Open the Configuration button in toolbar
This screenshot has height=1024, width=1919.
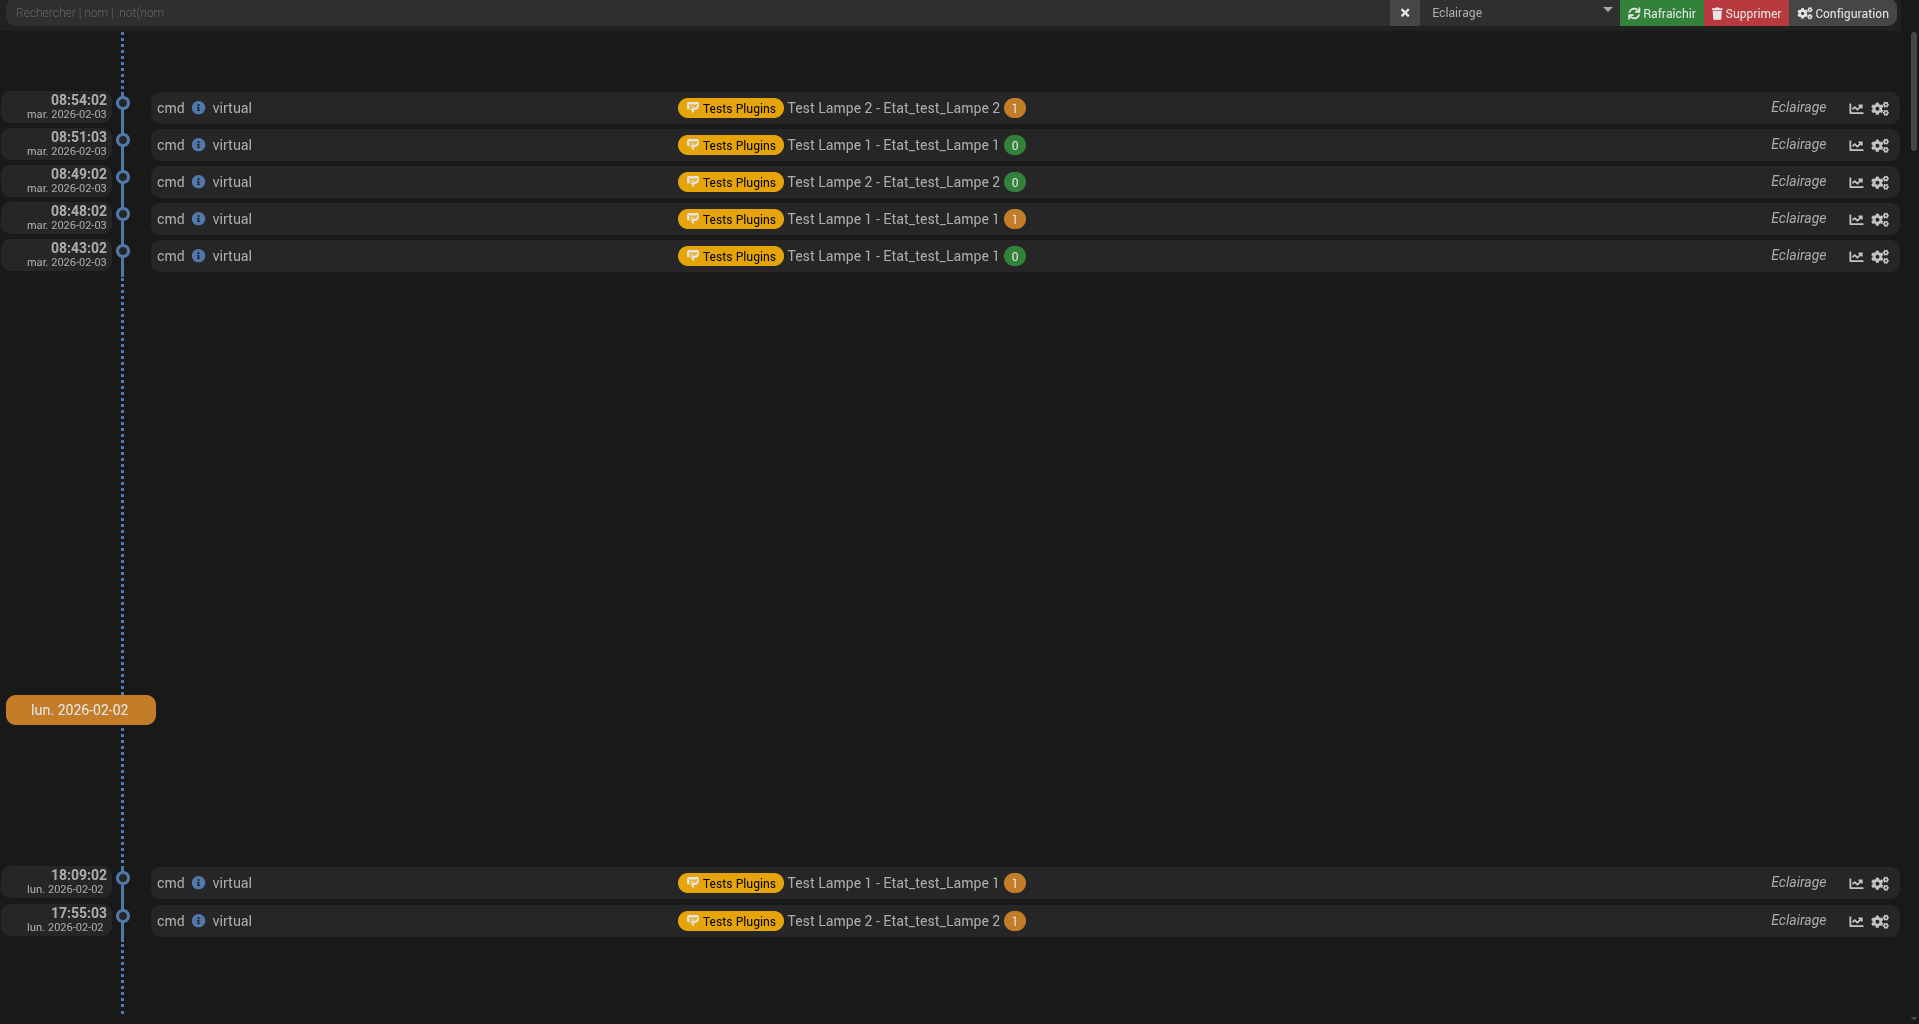(x=1842, y=13)
